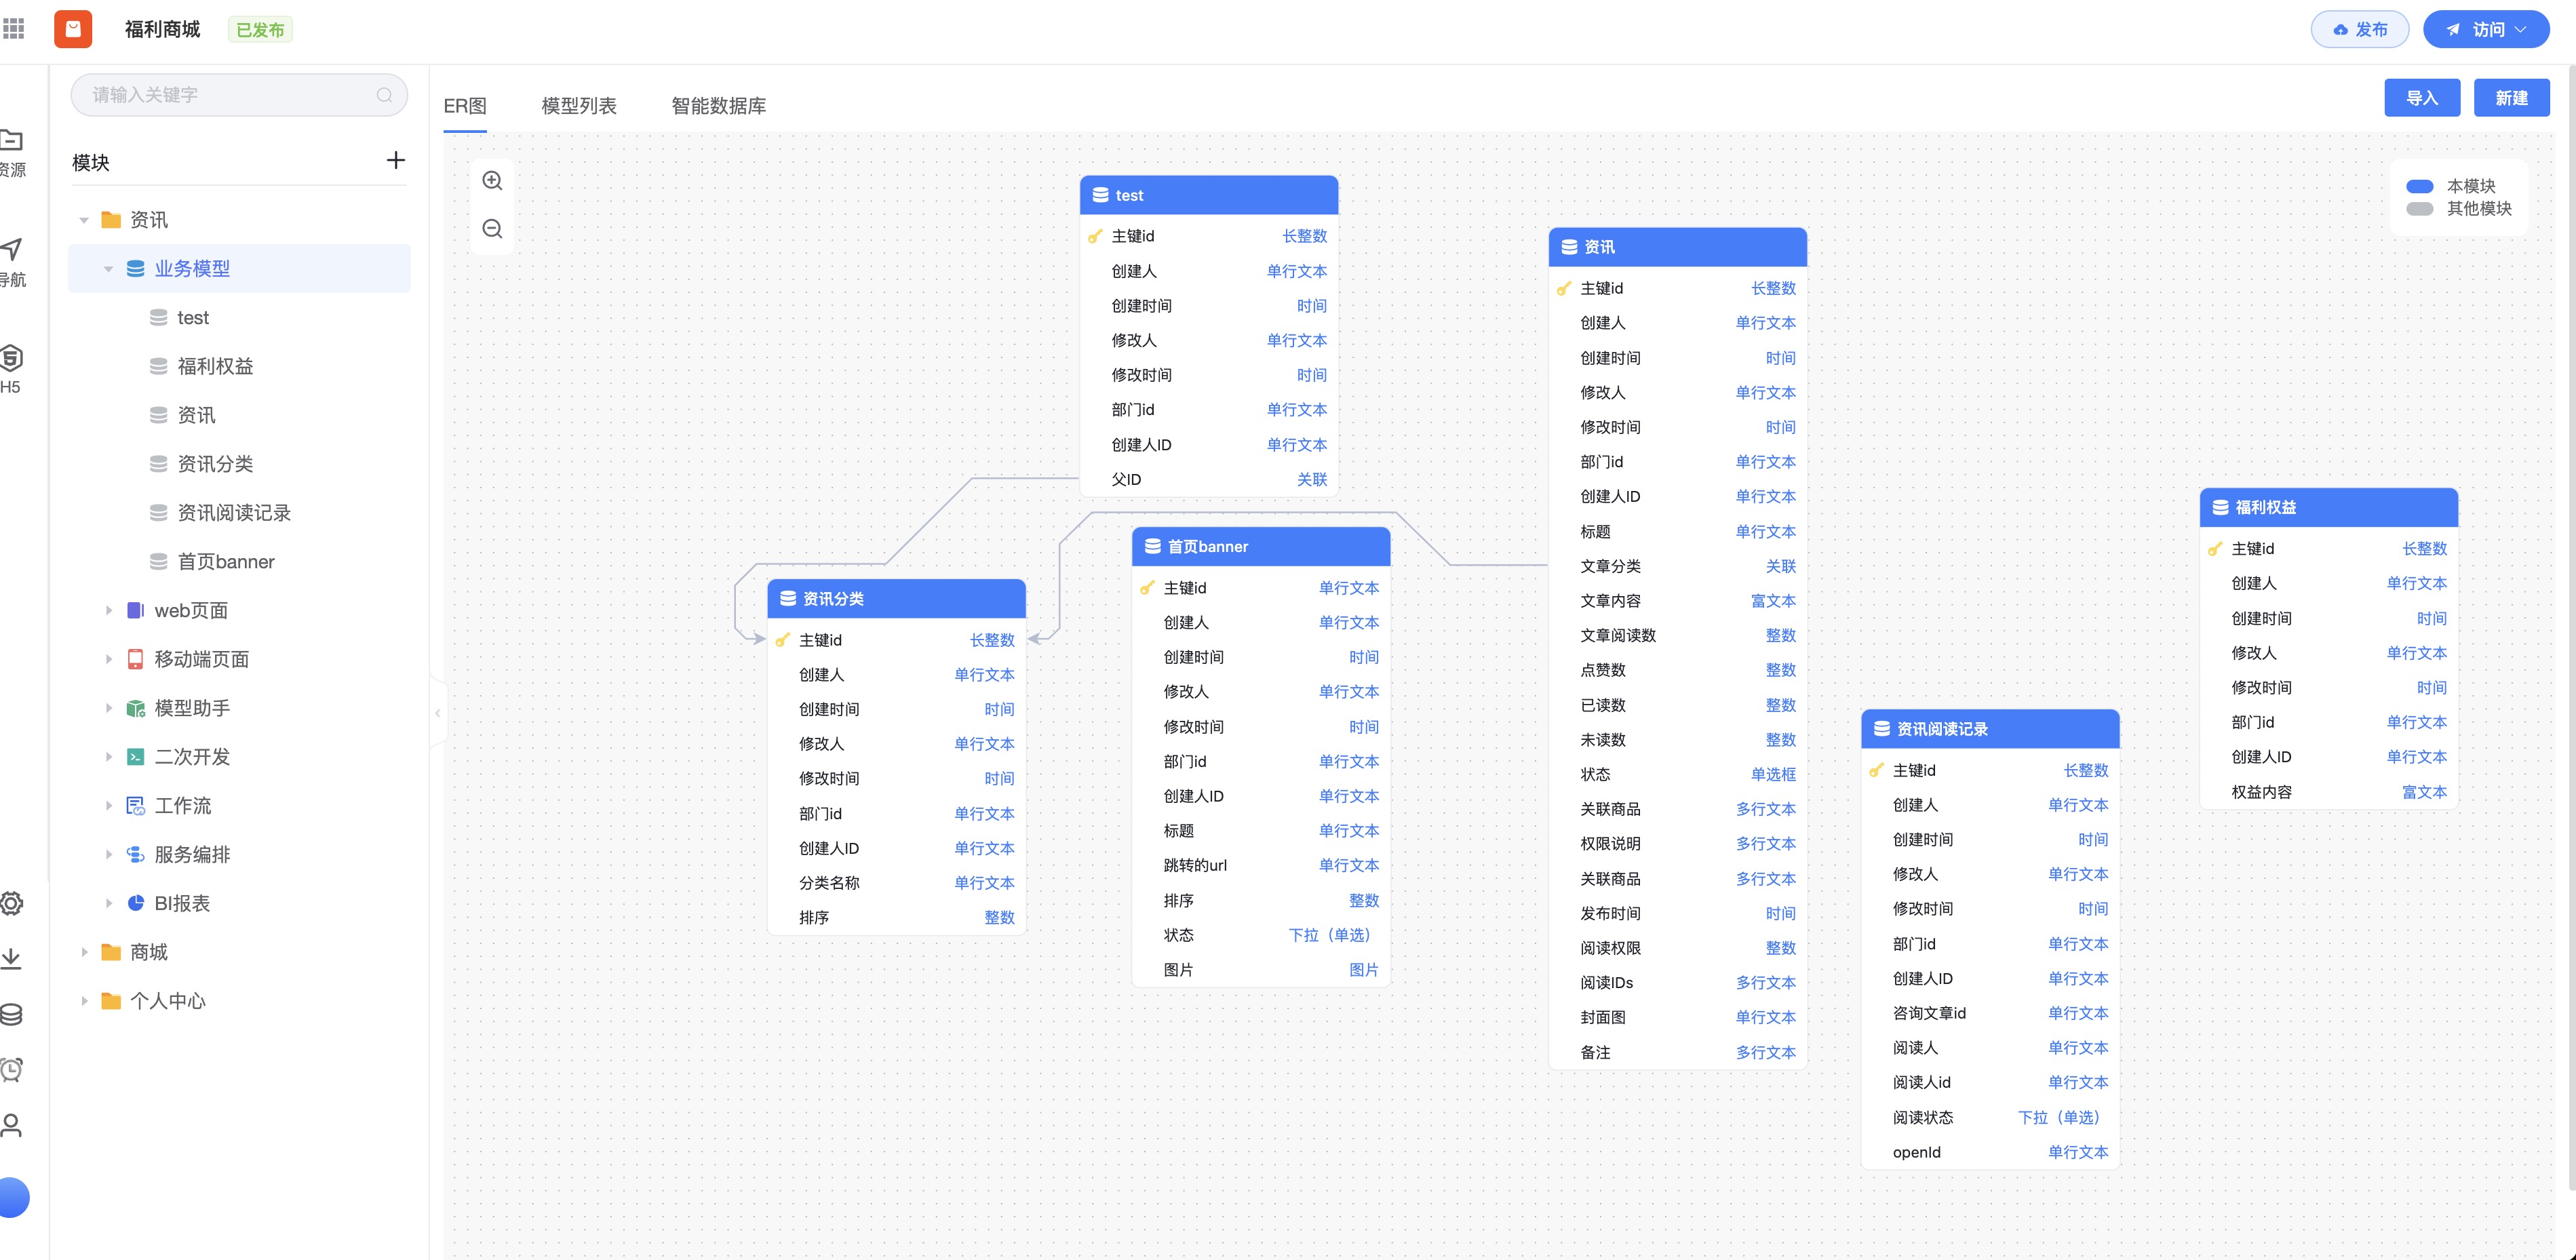Expand the 个人中心 folder
Image resolution: width=2576 pixels, height=1260 pixels.
84,1001
